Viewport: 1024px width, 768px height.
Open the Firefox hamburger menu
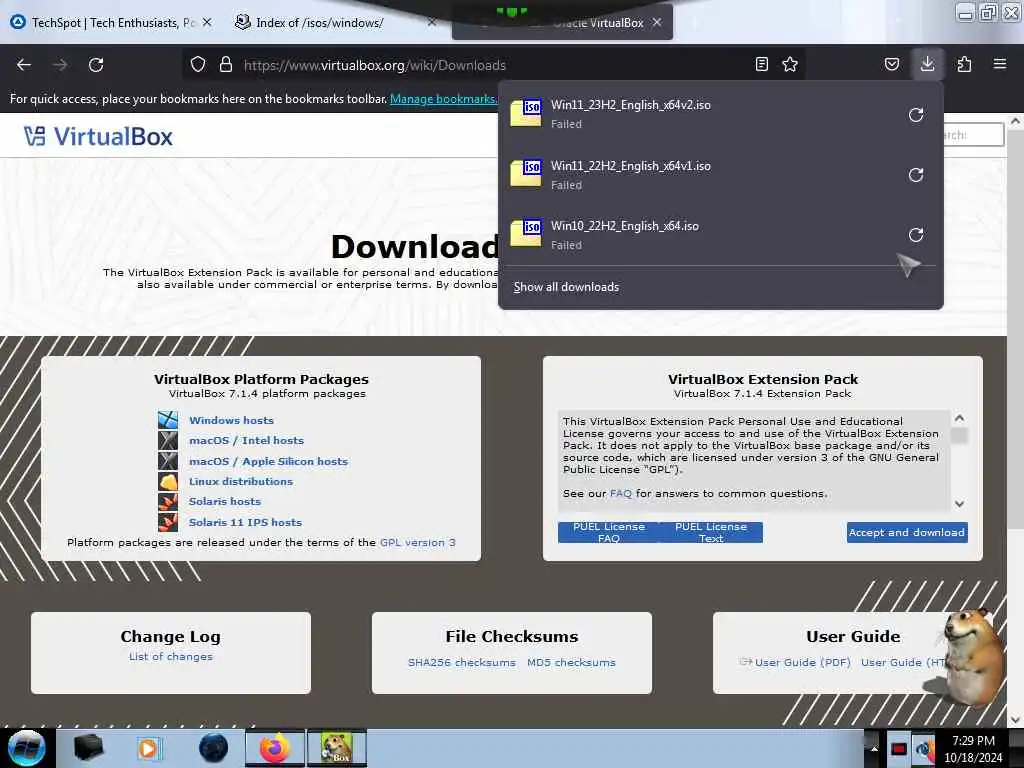pyautogui.click(x=1000, y=64)
